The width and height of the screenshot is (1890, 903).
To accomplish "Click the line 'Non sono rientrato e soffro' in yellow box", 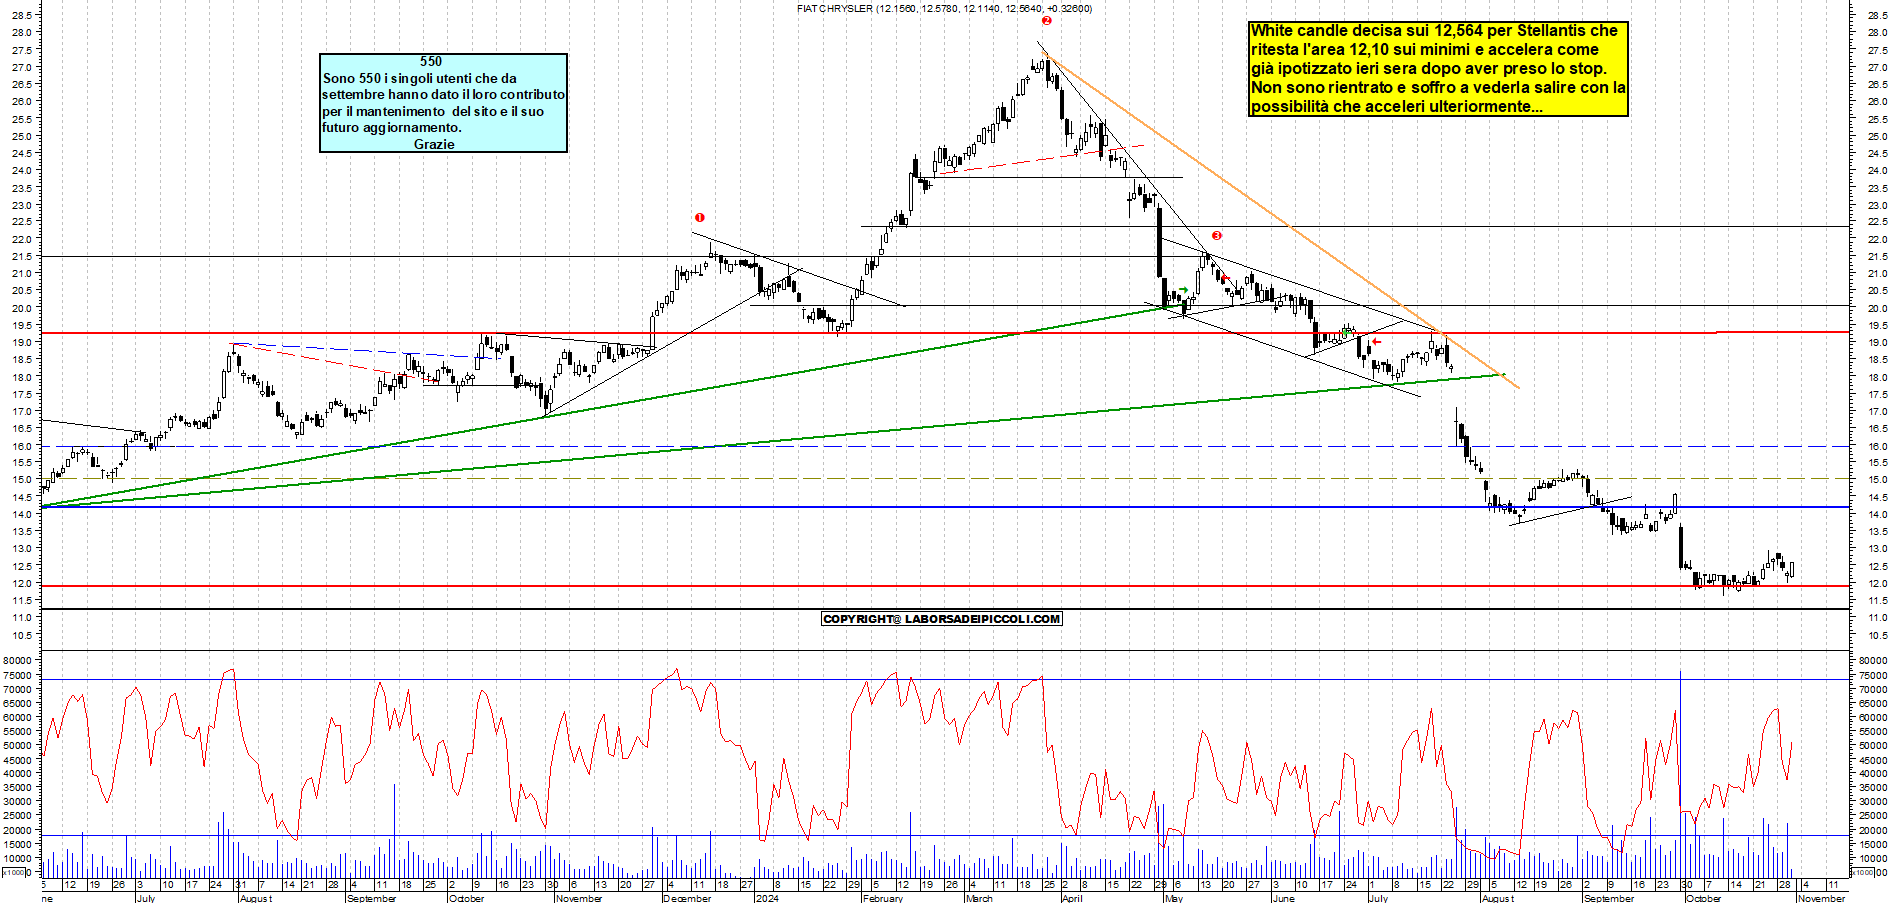I will tap(1438, 88).
